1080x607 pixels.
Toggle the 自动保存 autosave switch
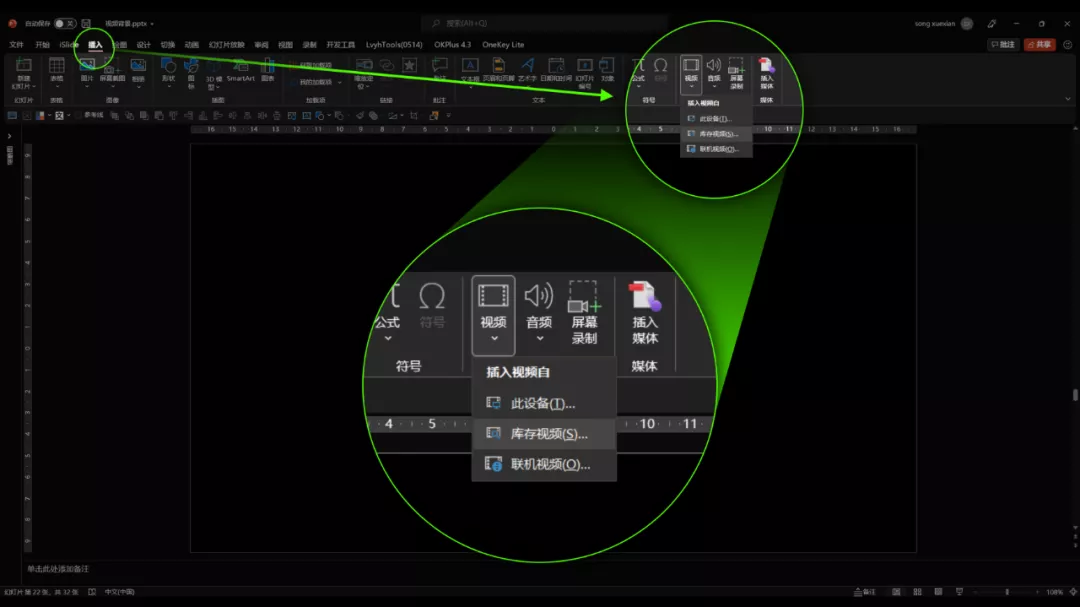(64, 23)
